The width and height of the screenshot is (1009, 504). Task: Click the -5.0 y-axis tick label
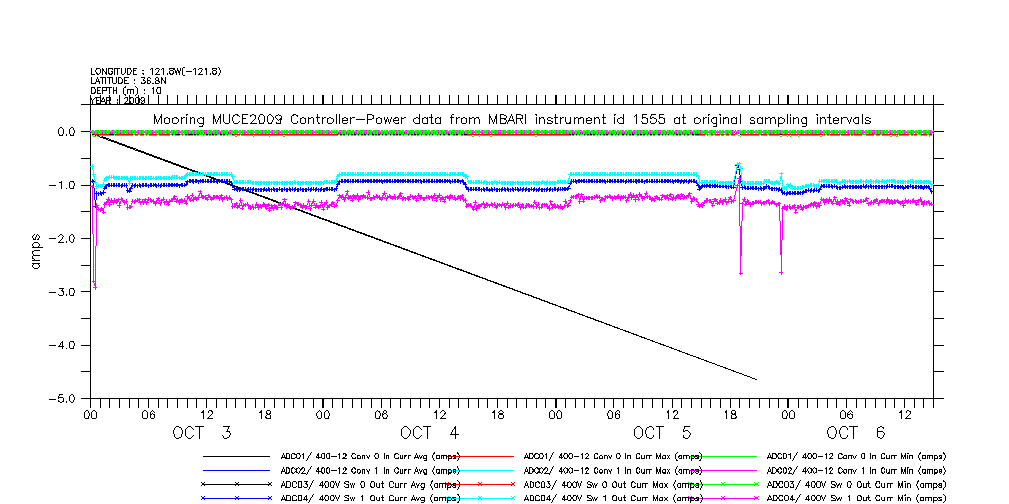tap(64, 398)
